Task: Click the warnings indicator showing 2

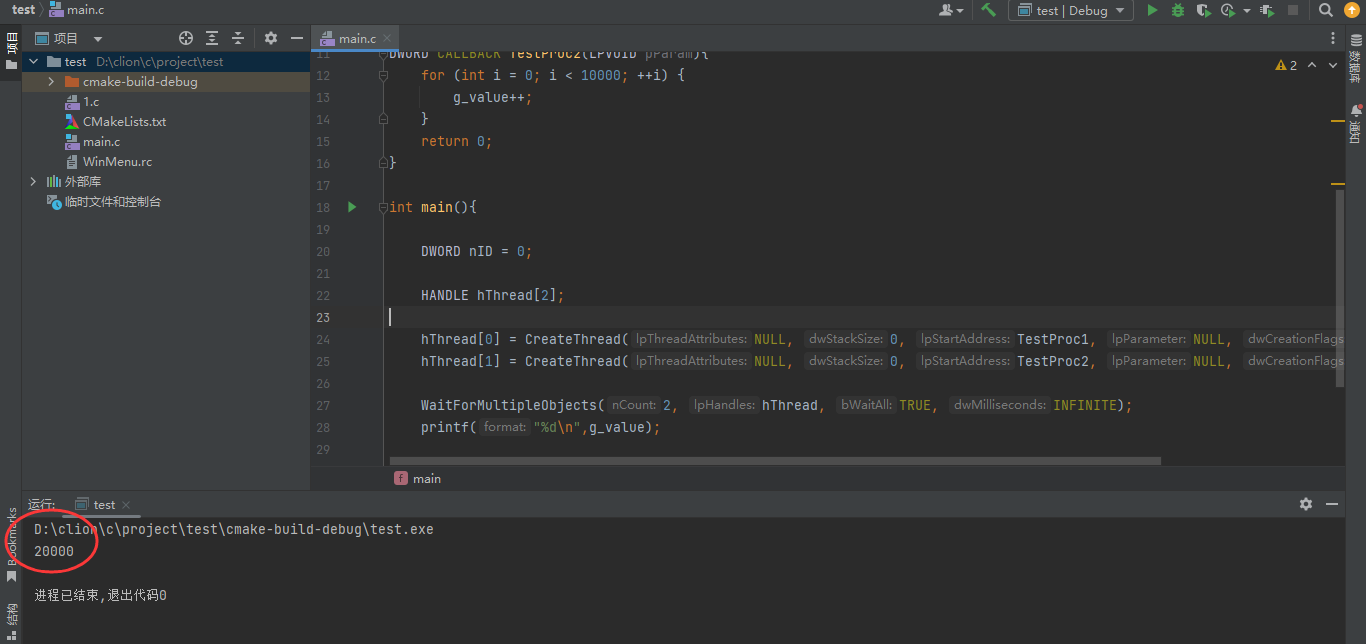Action: [1286, 65]
